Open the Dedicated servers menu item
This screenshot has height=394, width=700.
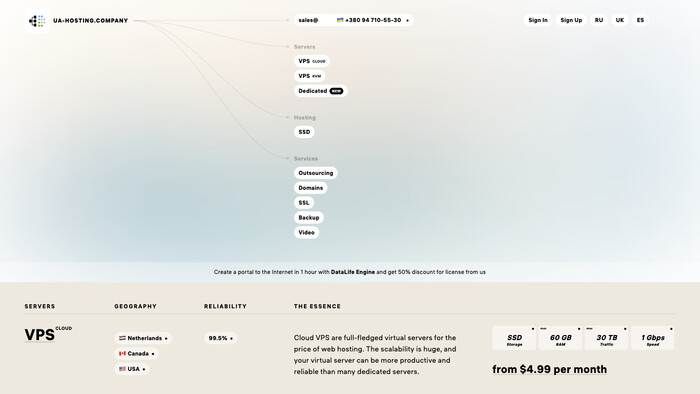click(x=321, y=91)
